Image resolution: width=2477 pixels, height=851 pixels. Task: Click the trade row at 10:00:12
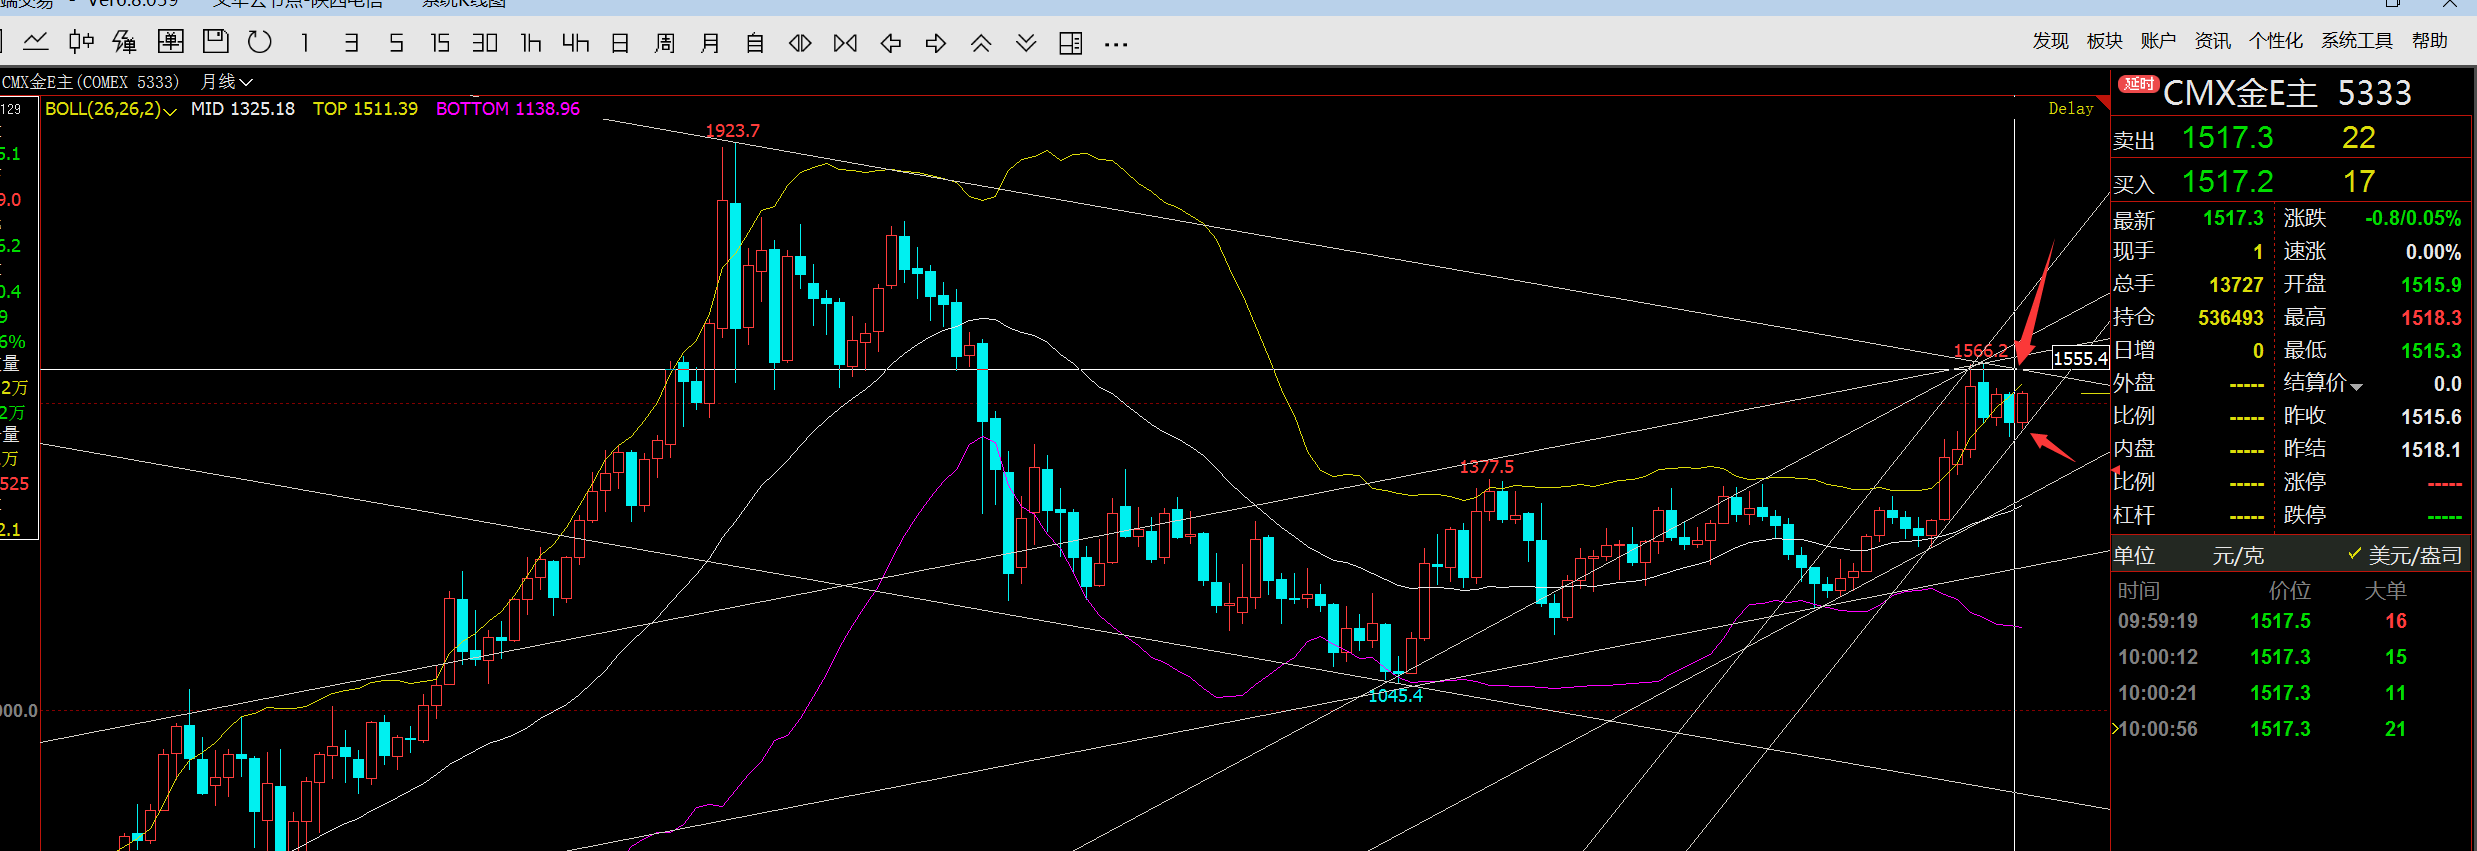tap(2290, 657)
